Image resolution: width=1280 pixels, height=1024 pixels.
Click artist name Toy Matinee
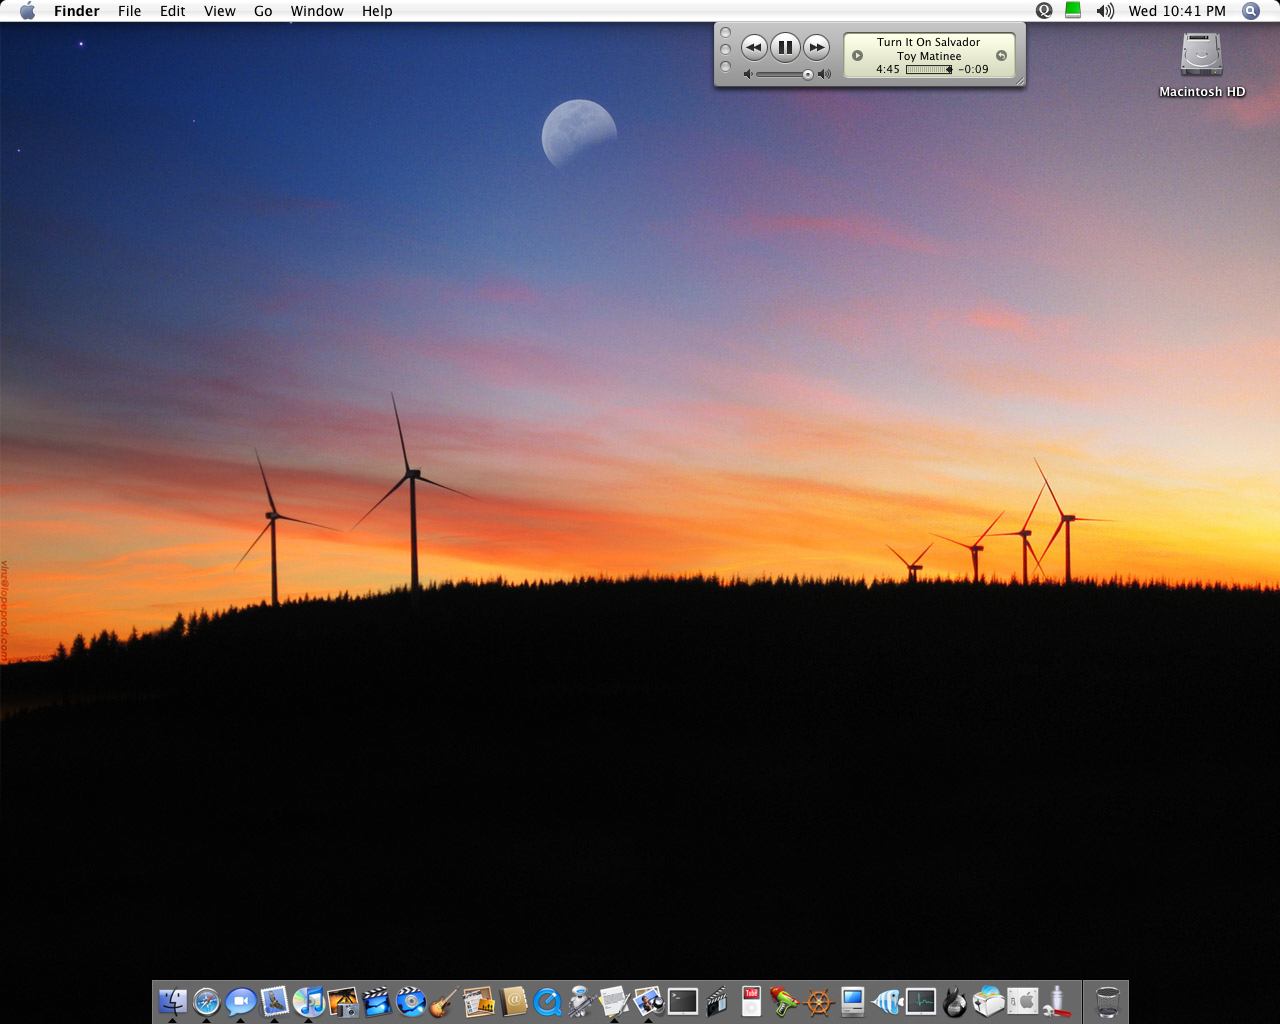click(x=929, y=56)
